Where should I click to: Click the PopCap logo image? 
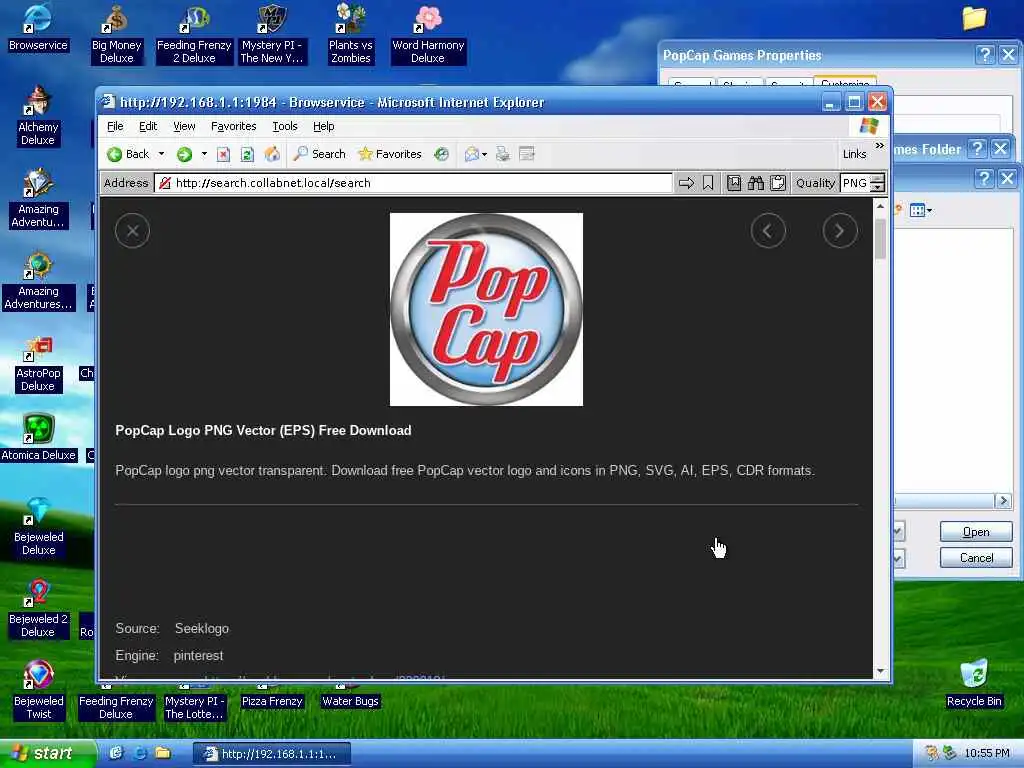point(486,309)
